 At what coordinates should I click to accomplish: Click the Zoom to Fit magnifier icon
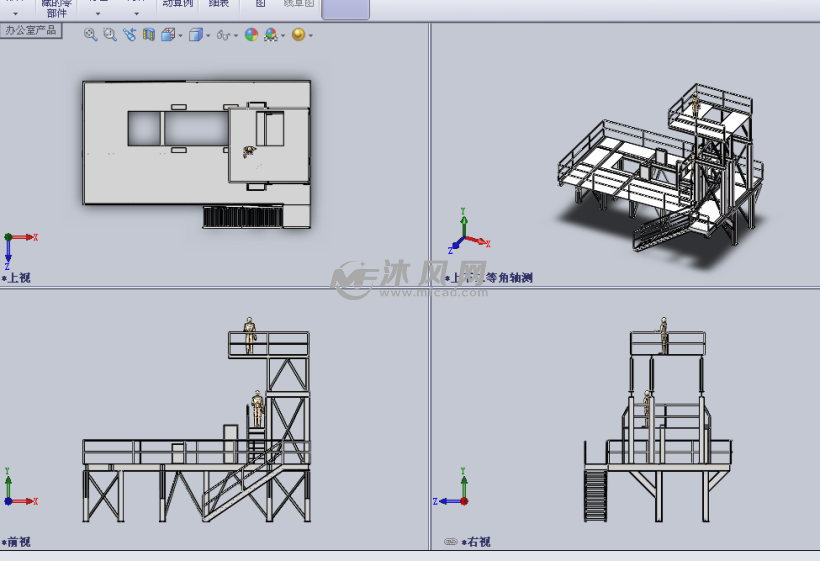click(x=90, y=34)
